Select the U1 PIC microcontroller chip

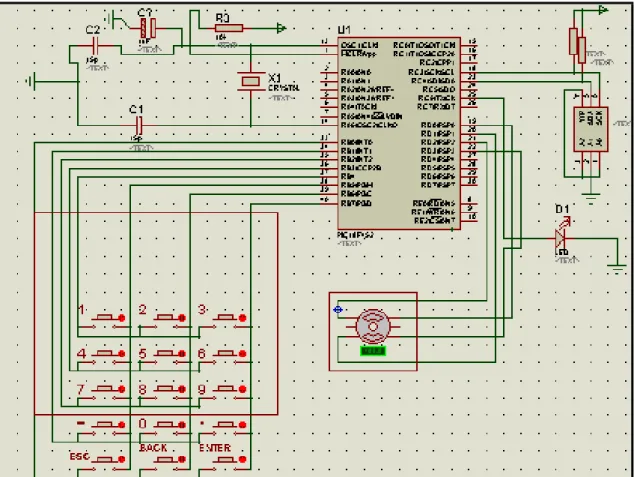coord(399,134)
